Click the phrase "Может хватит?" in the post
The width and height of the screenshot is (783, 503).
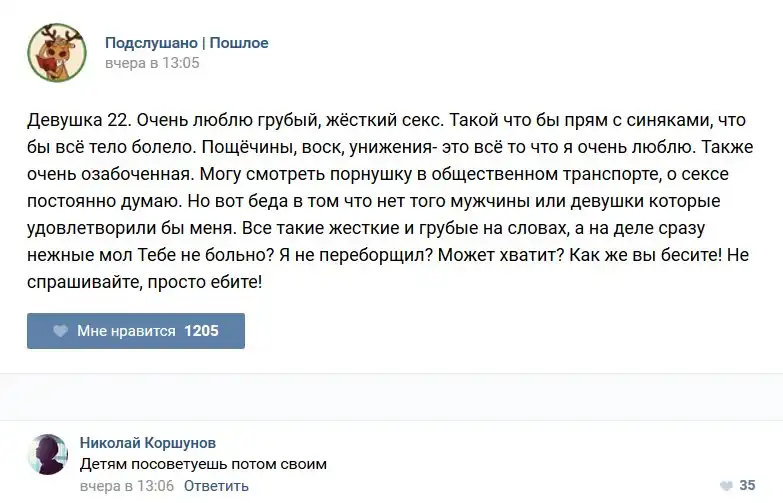507,255
